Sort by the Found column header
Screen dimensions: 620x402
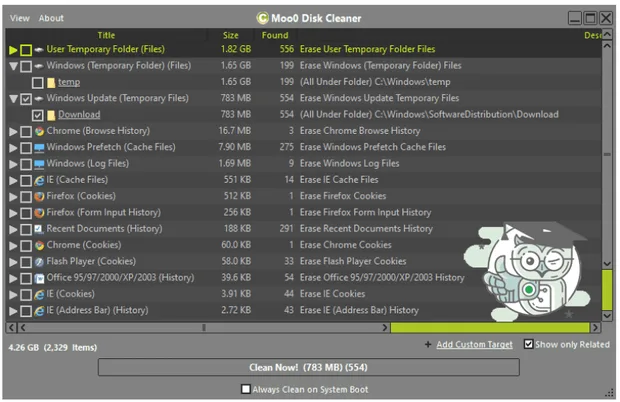275,35
